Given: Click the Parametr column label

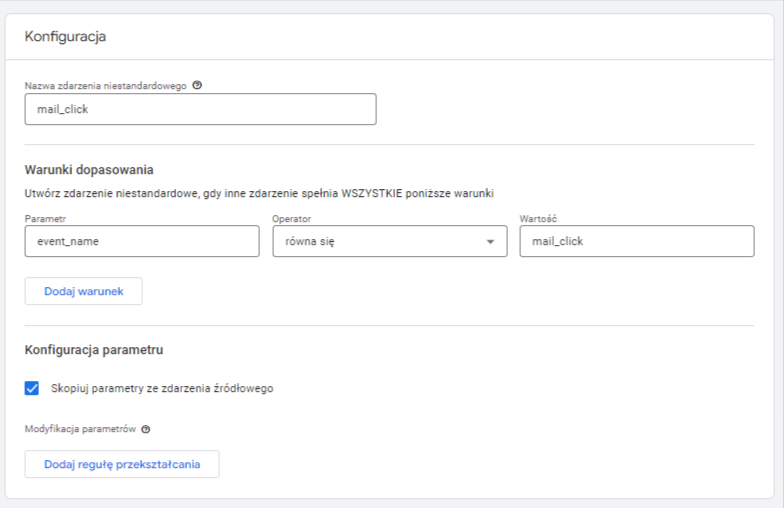Looking at the screenshot, I should click(45, 218).
